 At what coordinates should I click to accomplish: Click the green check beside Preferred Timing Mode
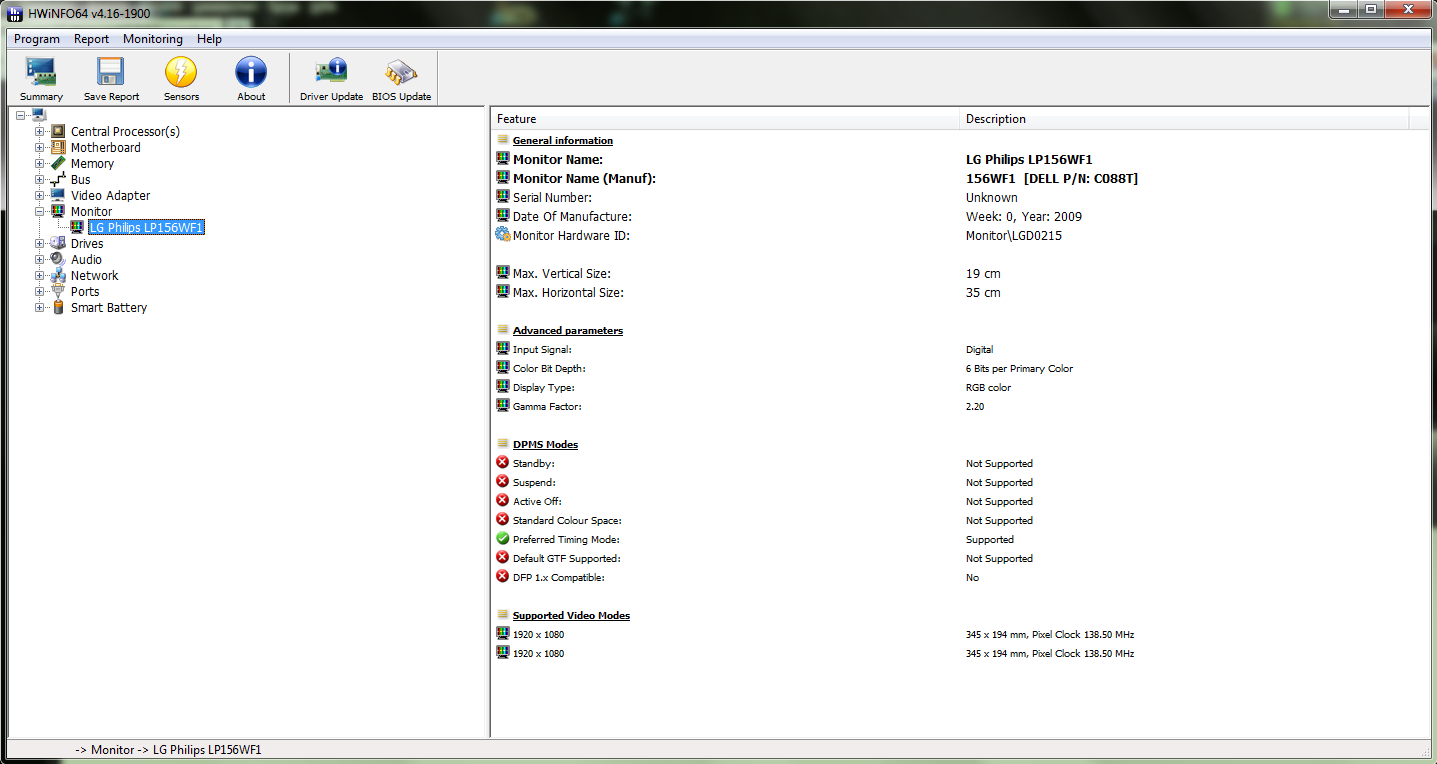[x=503, y=539]
